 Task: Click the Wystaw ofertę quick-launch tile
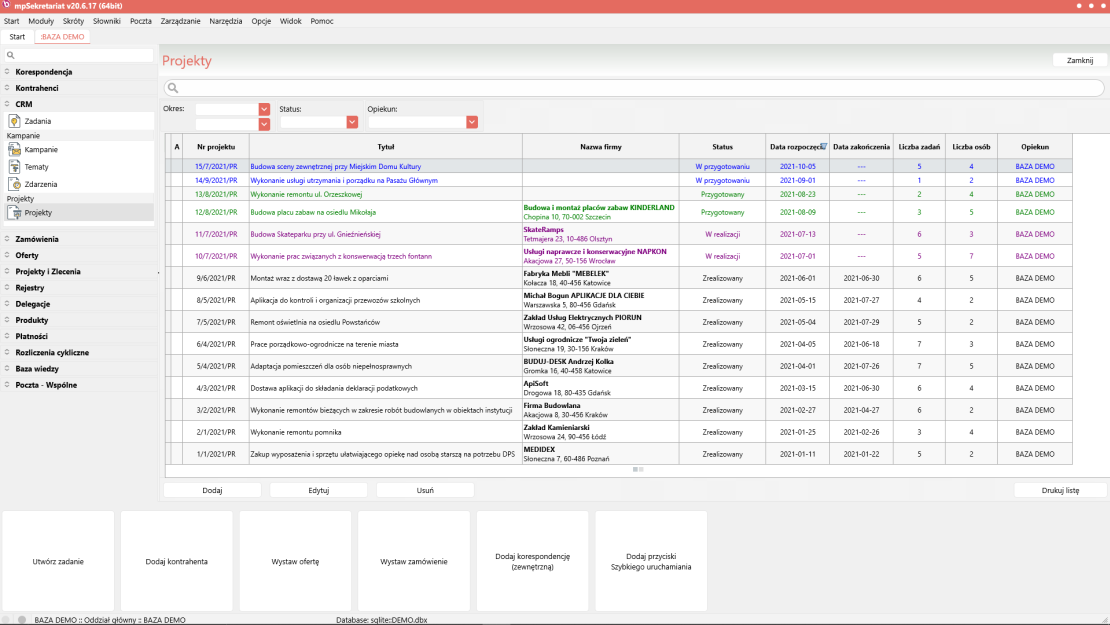click(x=295, y=561)
